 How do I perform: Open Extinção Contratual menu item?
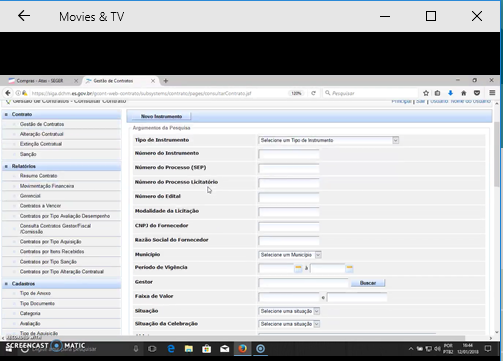(x=41, y=144)
